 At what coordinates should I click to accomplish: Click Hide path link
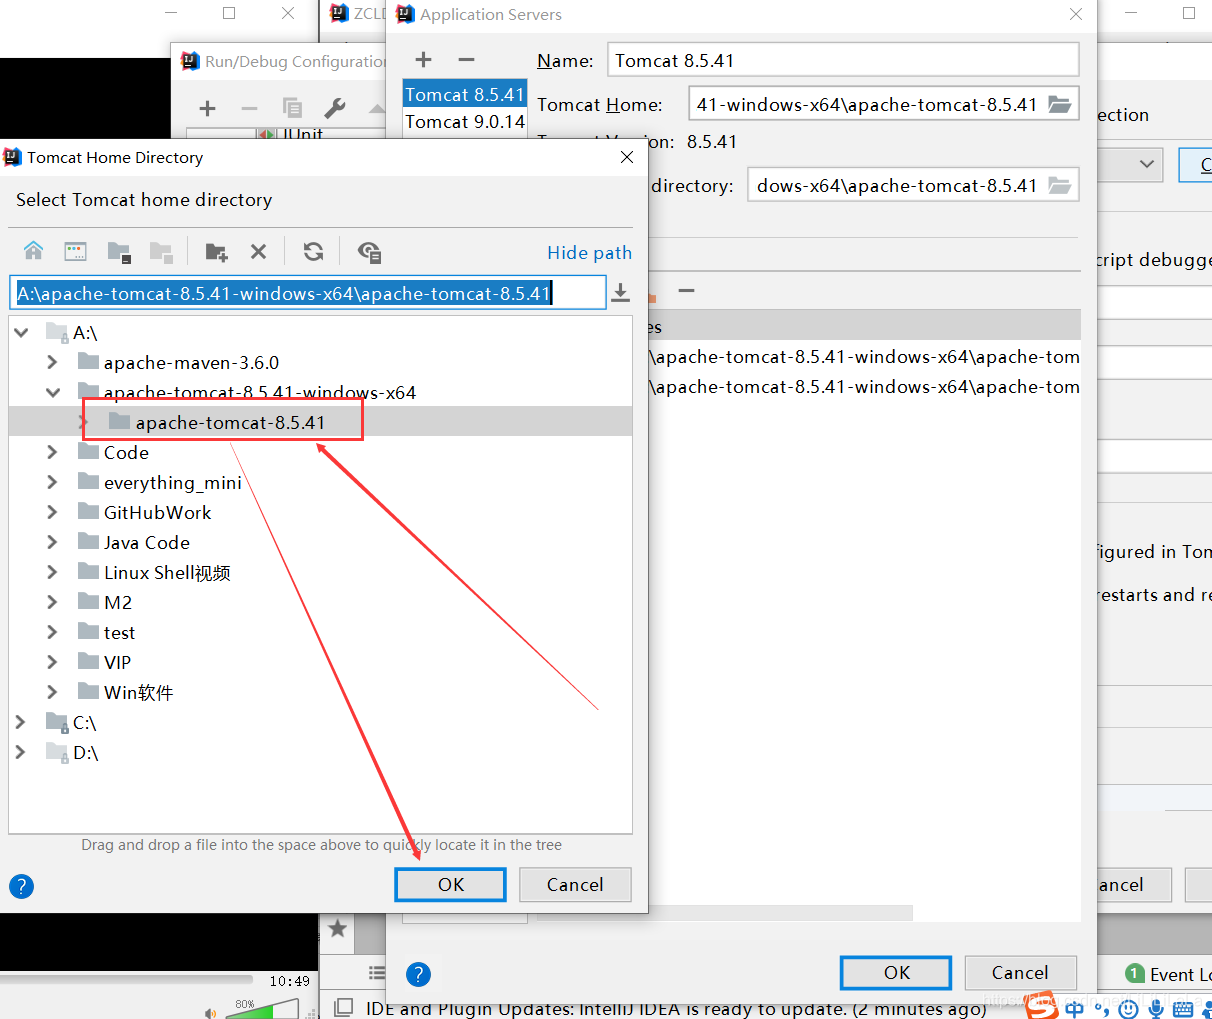590,252
